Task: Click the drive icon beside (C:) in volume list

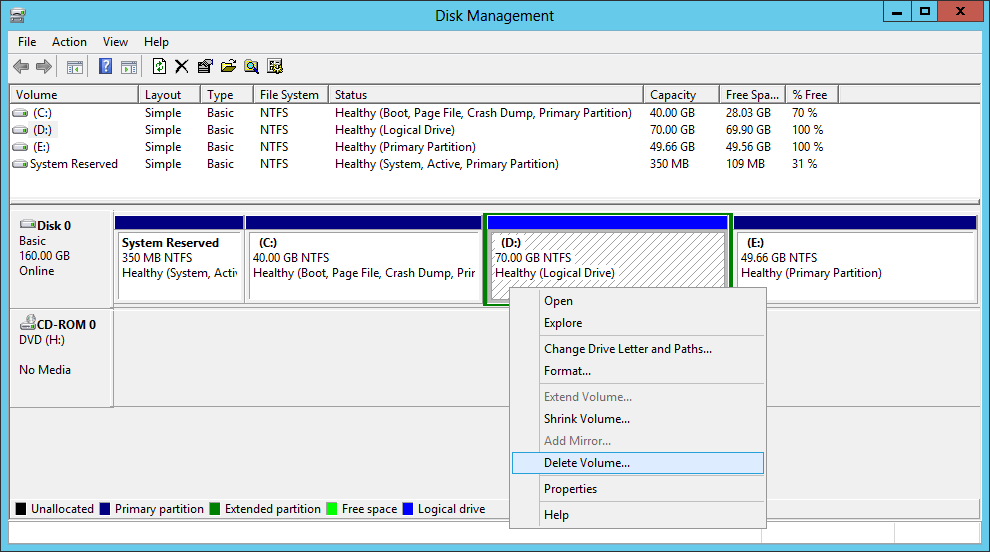Action: [20, 113]
